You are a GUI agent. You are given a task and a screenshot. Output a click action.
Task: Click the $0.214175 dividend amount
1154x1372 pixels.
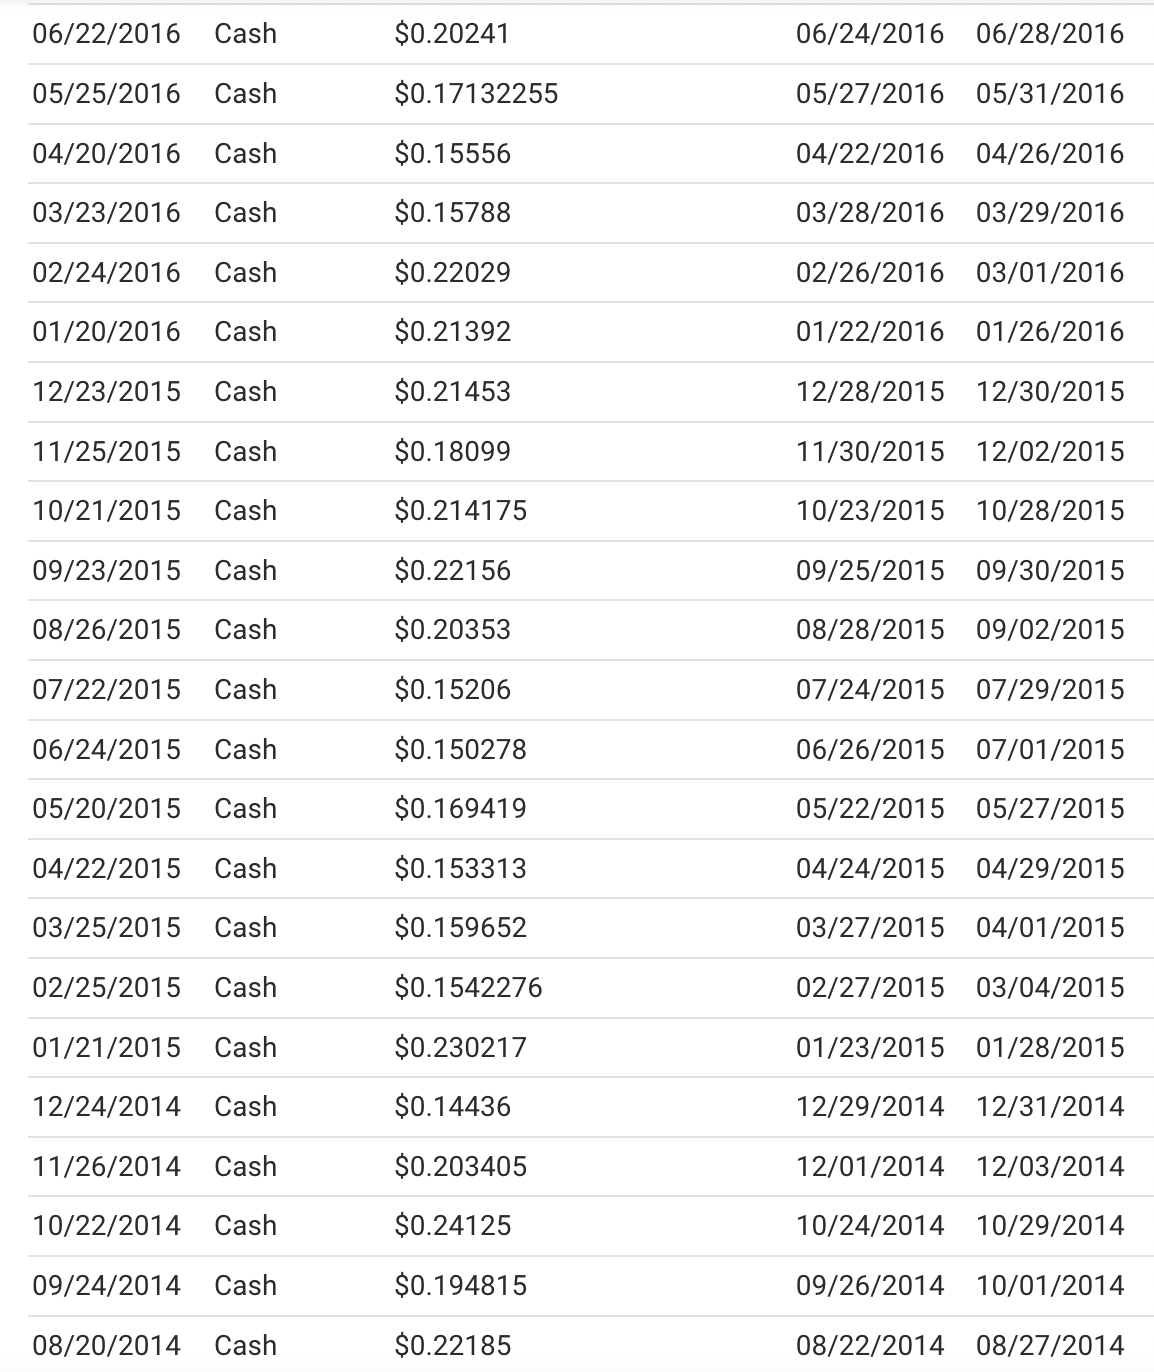click(460, 511)
